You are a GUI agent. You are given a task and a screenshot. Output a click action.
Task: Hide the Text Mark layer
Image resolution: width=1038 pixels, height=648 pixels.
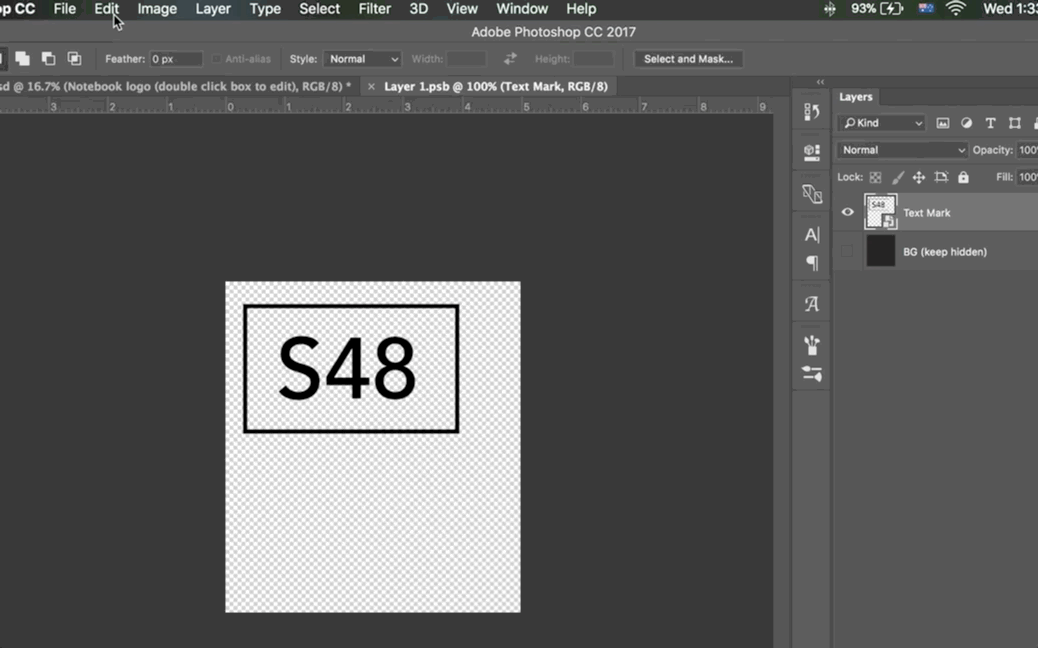pyautogui.click(x=847, y=212)
